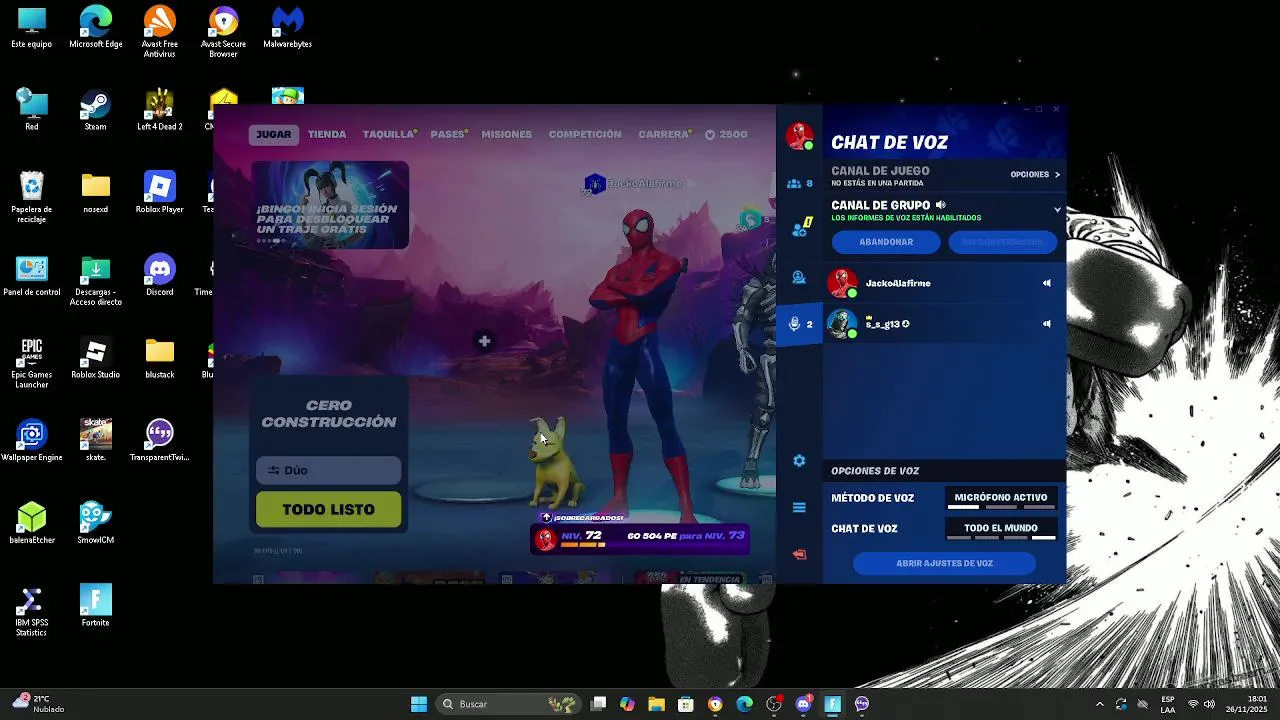Click the Buscar taskbar search box

[511, 704]
